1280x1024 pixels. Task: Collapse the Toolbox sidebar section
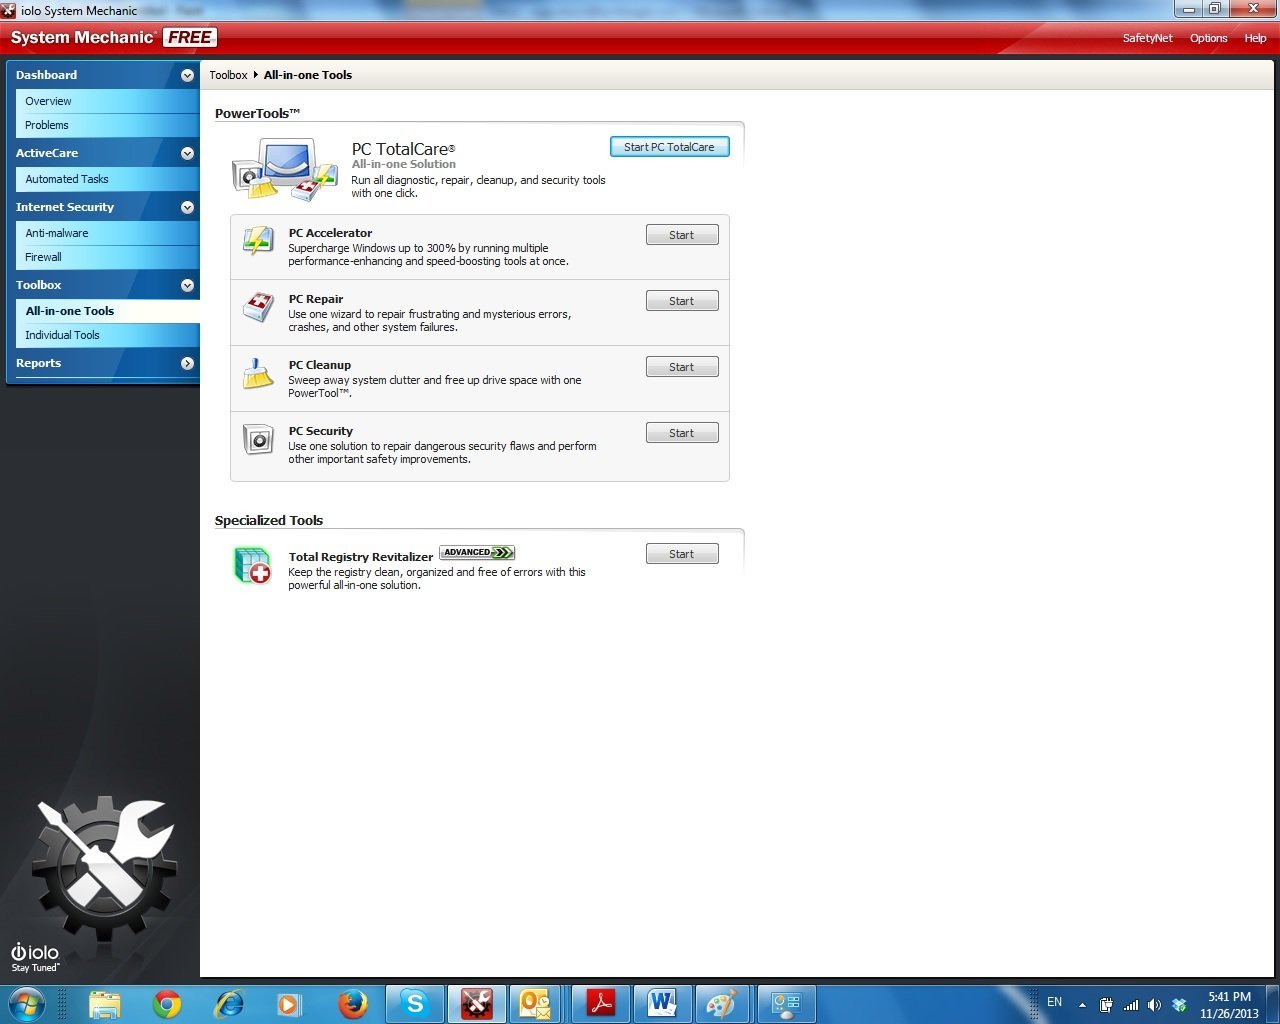(x=187, y=285)
